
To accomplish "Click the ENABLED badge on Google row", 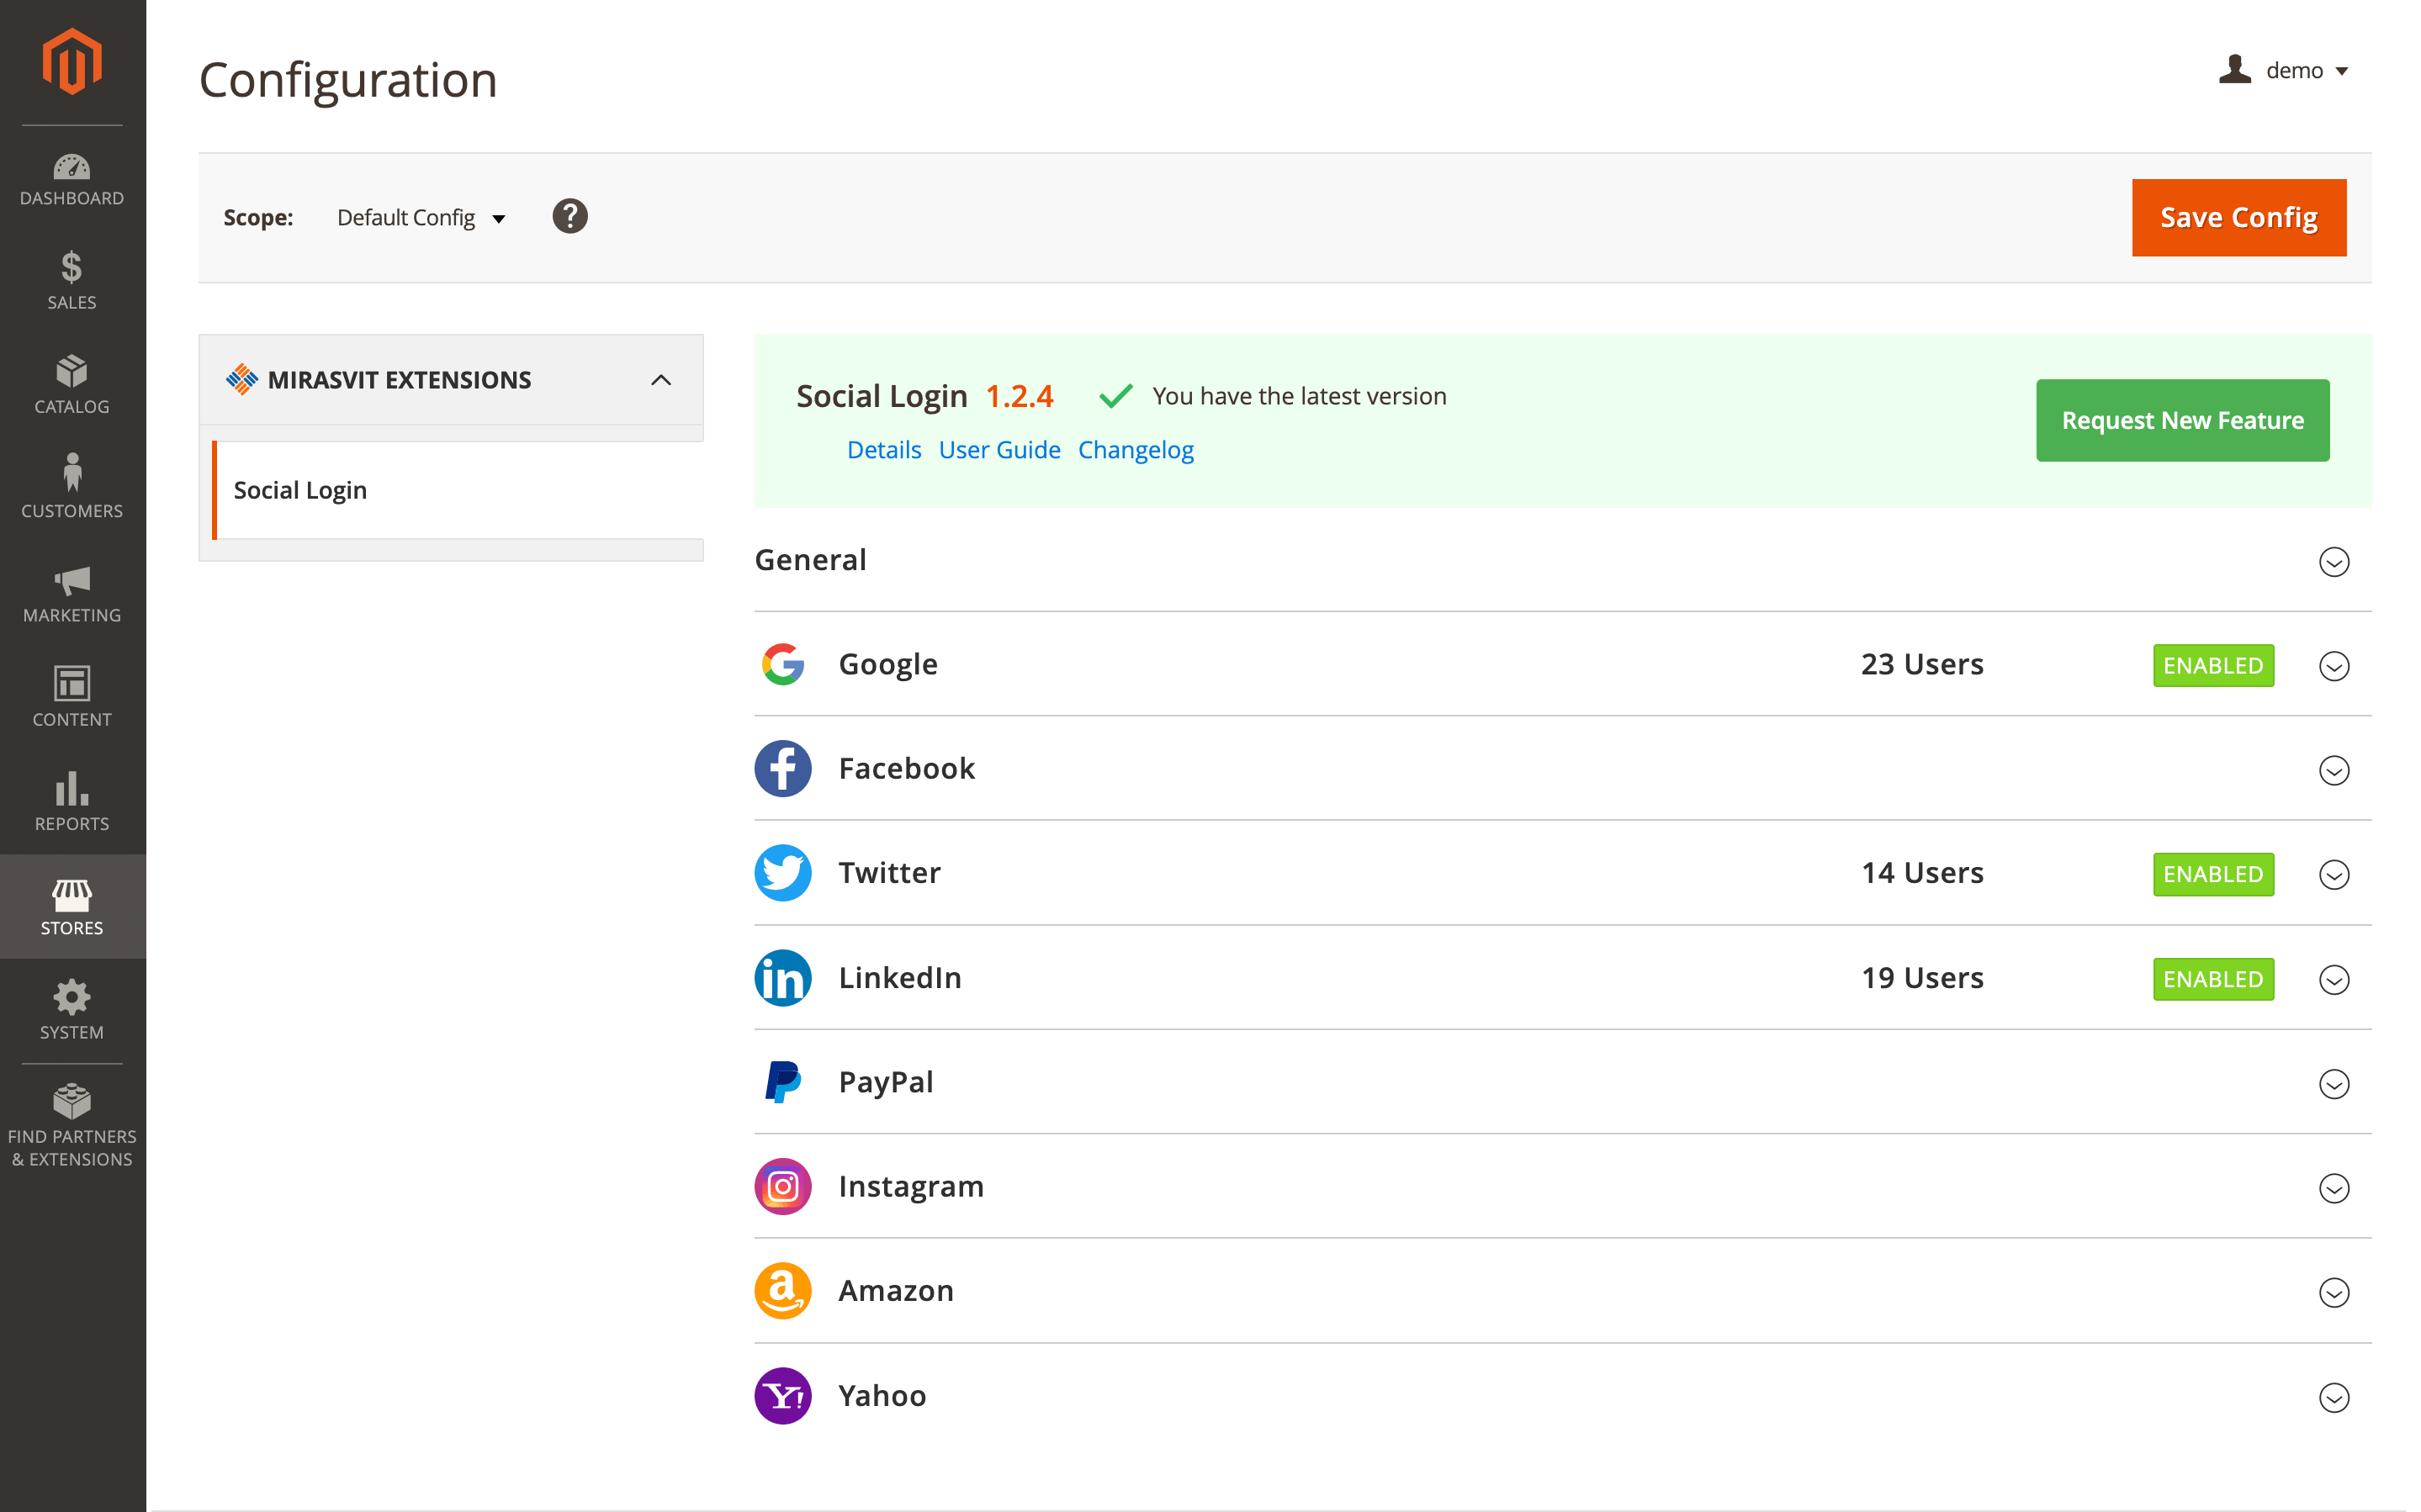I will click(x=2212, y=665).
